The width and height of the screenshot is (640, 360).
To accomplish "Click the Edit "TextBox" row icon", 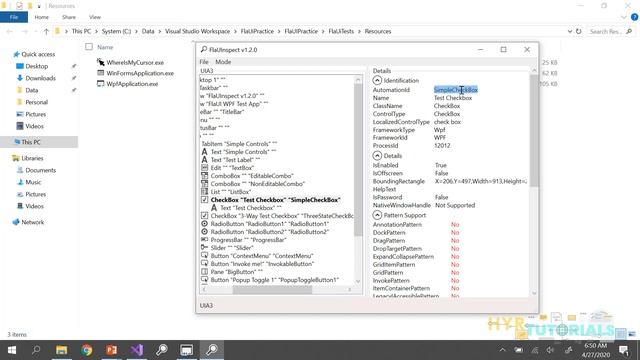I will coord(204,168).
